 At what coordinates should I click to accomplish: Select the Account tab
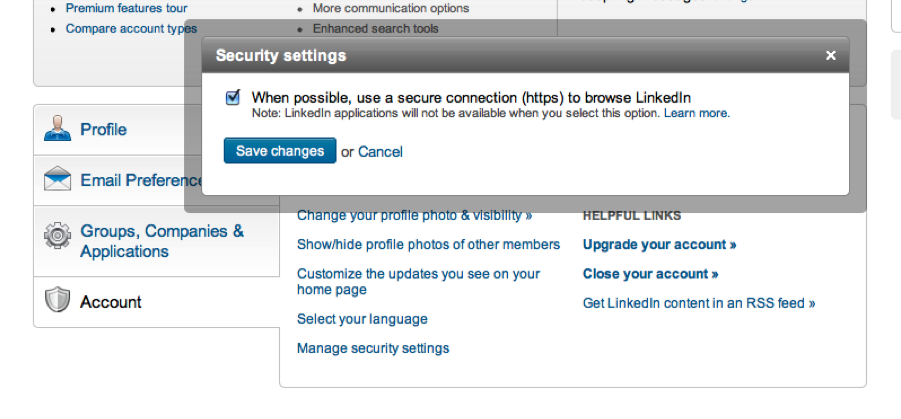click(110, 302)
